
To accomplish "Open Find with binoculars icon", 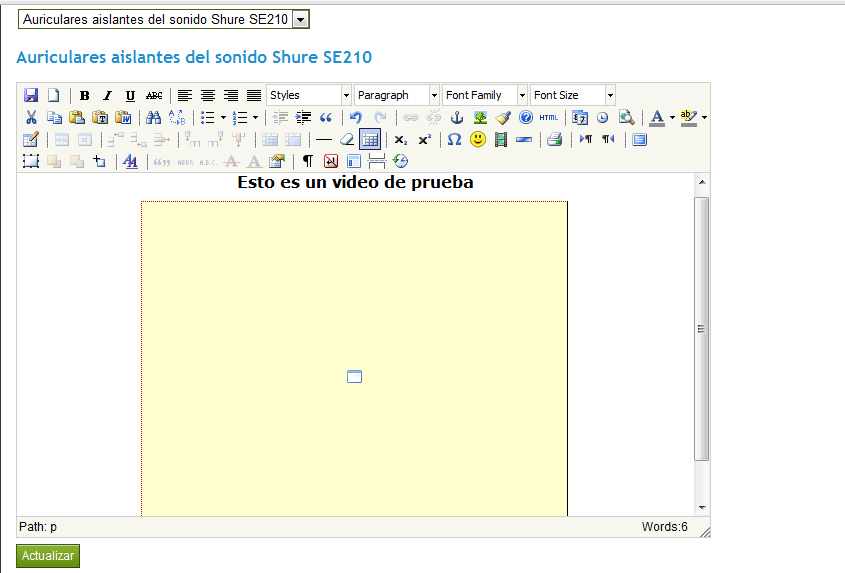I will tap(154, 118).
